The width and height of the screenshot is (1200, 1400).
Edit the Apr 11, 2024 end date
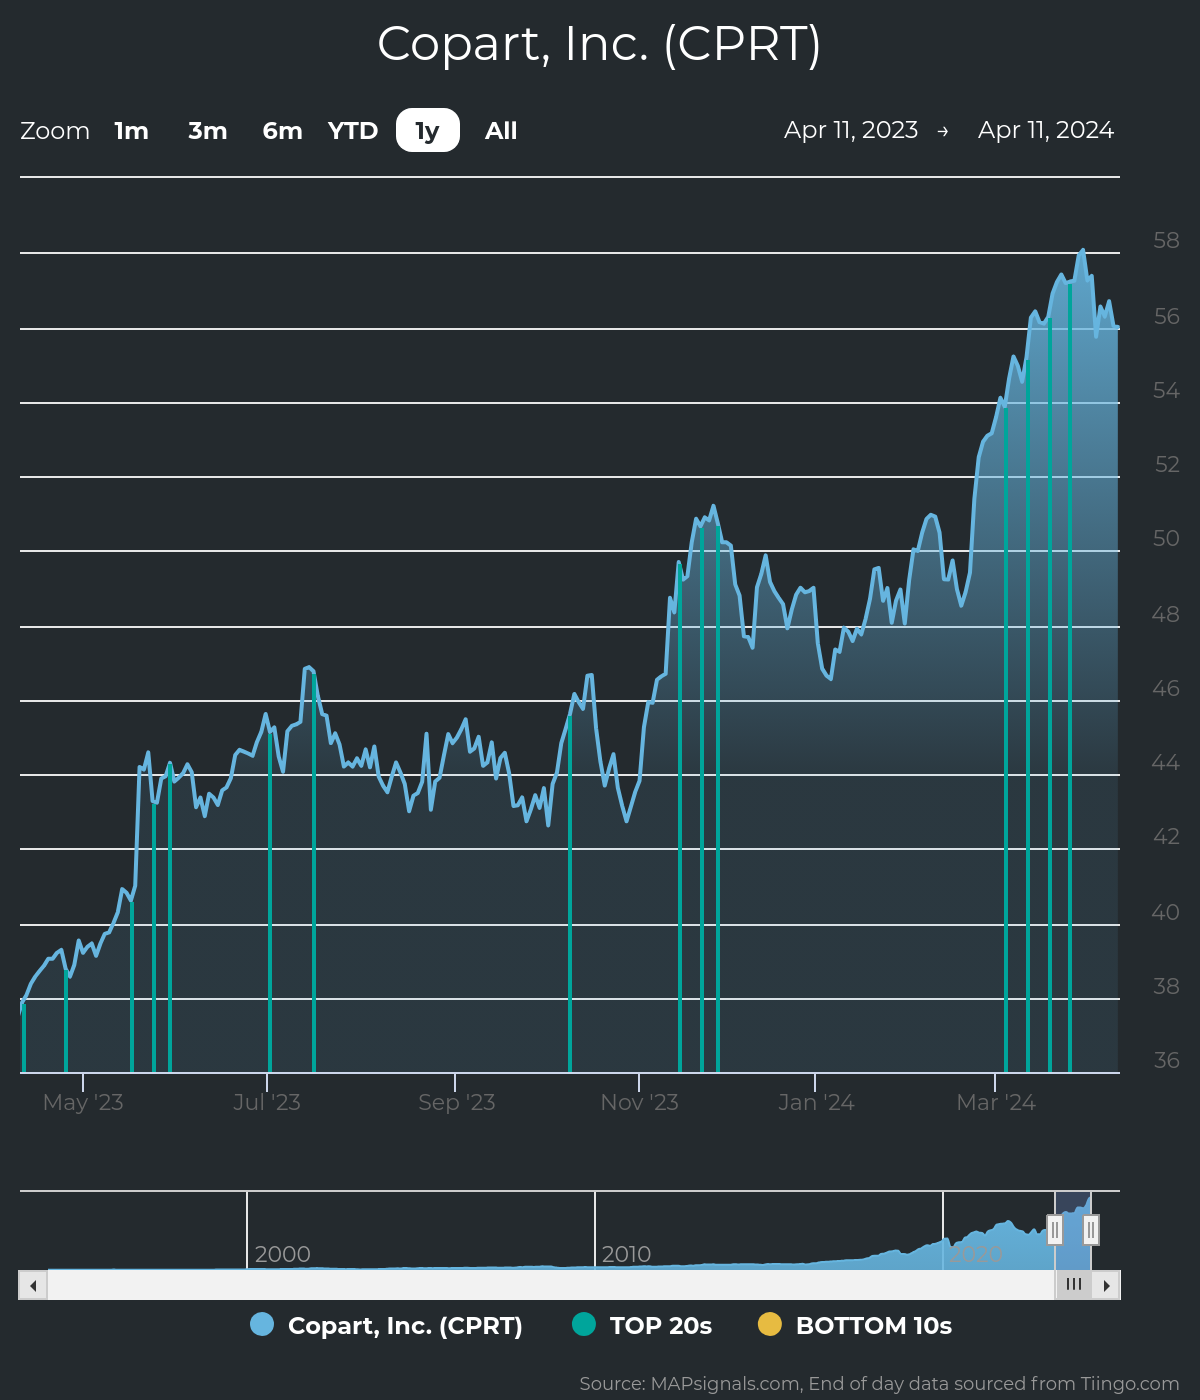[x=1045, y=130]
